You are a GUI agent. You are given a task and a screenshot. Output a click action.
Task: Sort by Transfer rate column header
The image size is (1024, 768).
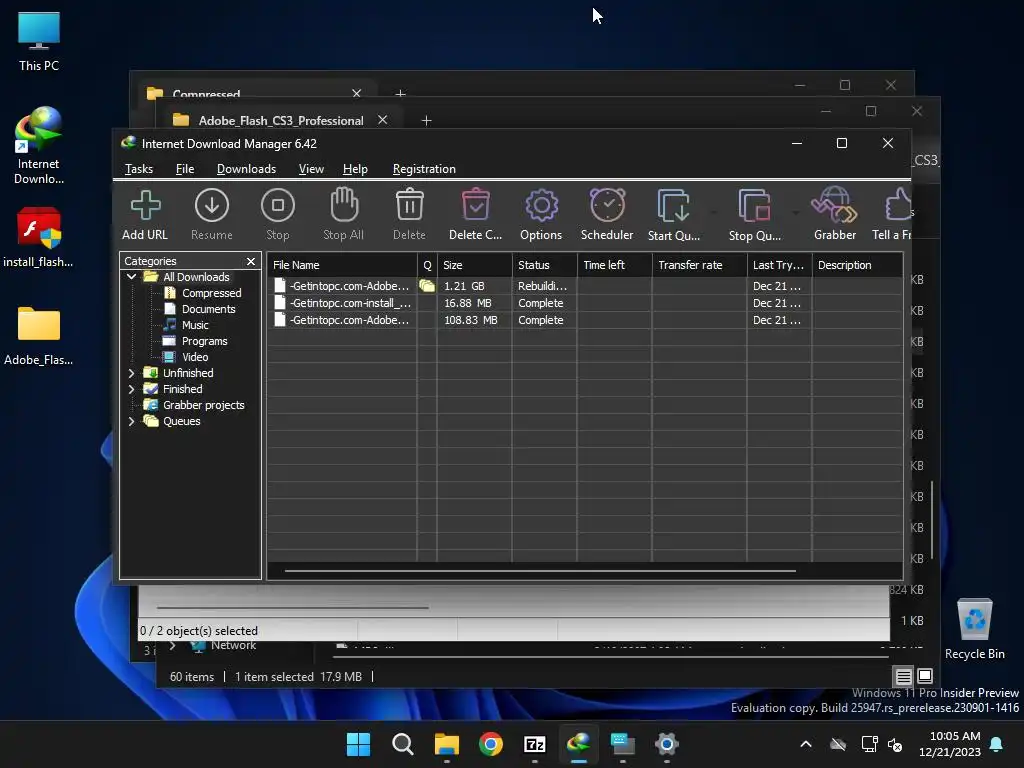tap(699, 265)
